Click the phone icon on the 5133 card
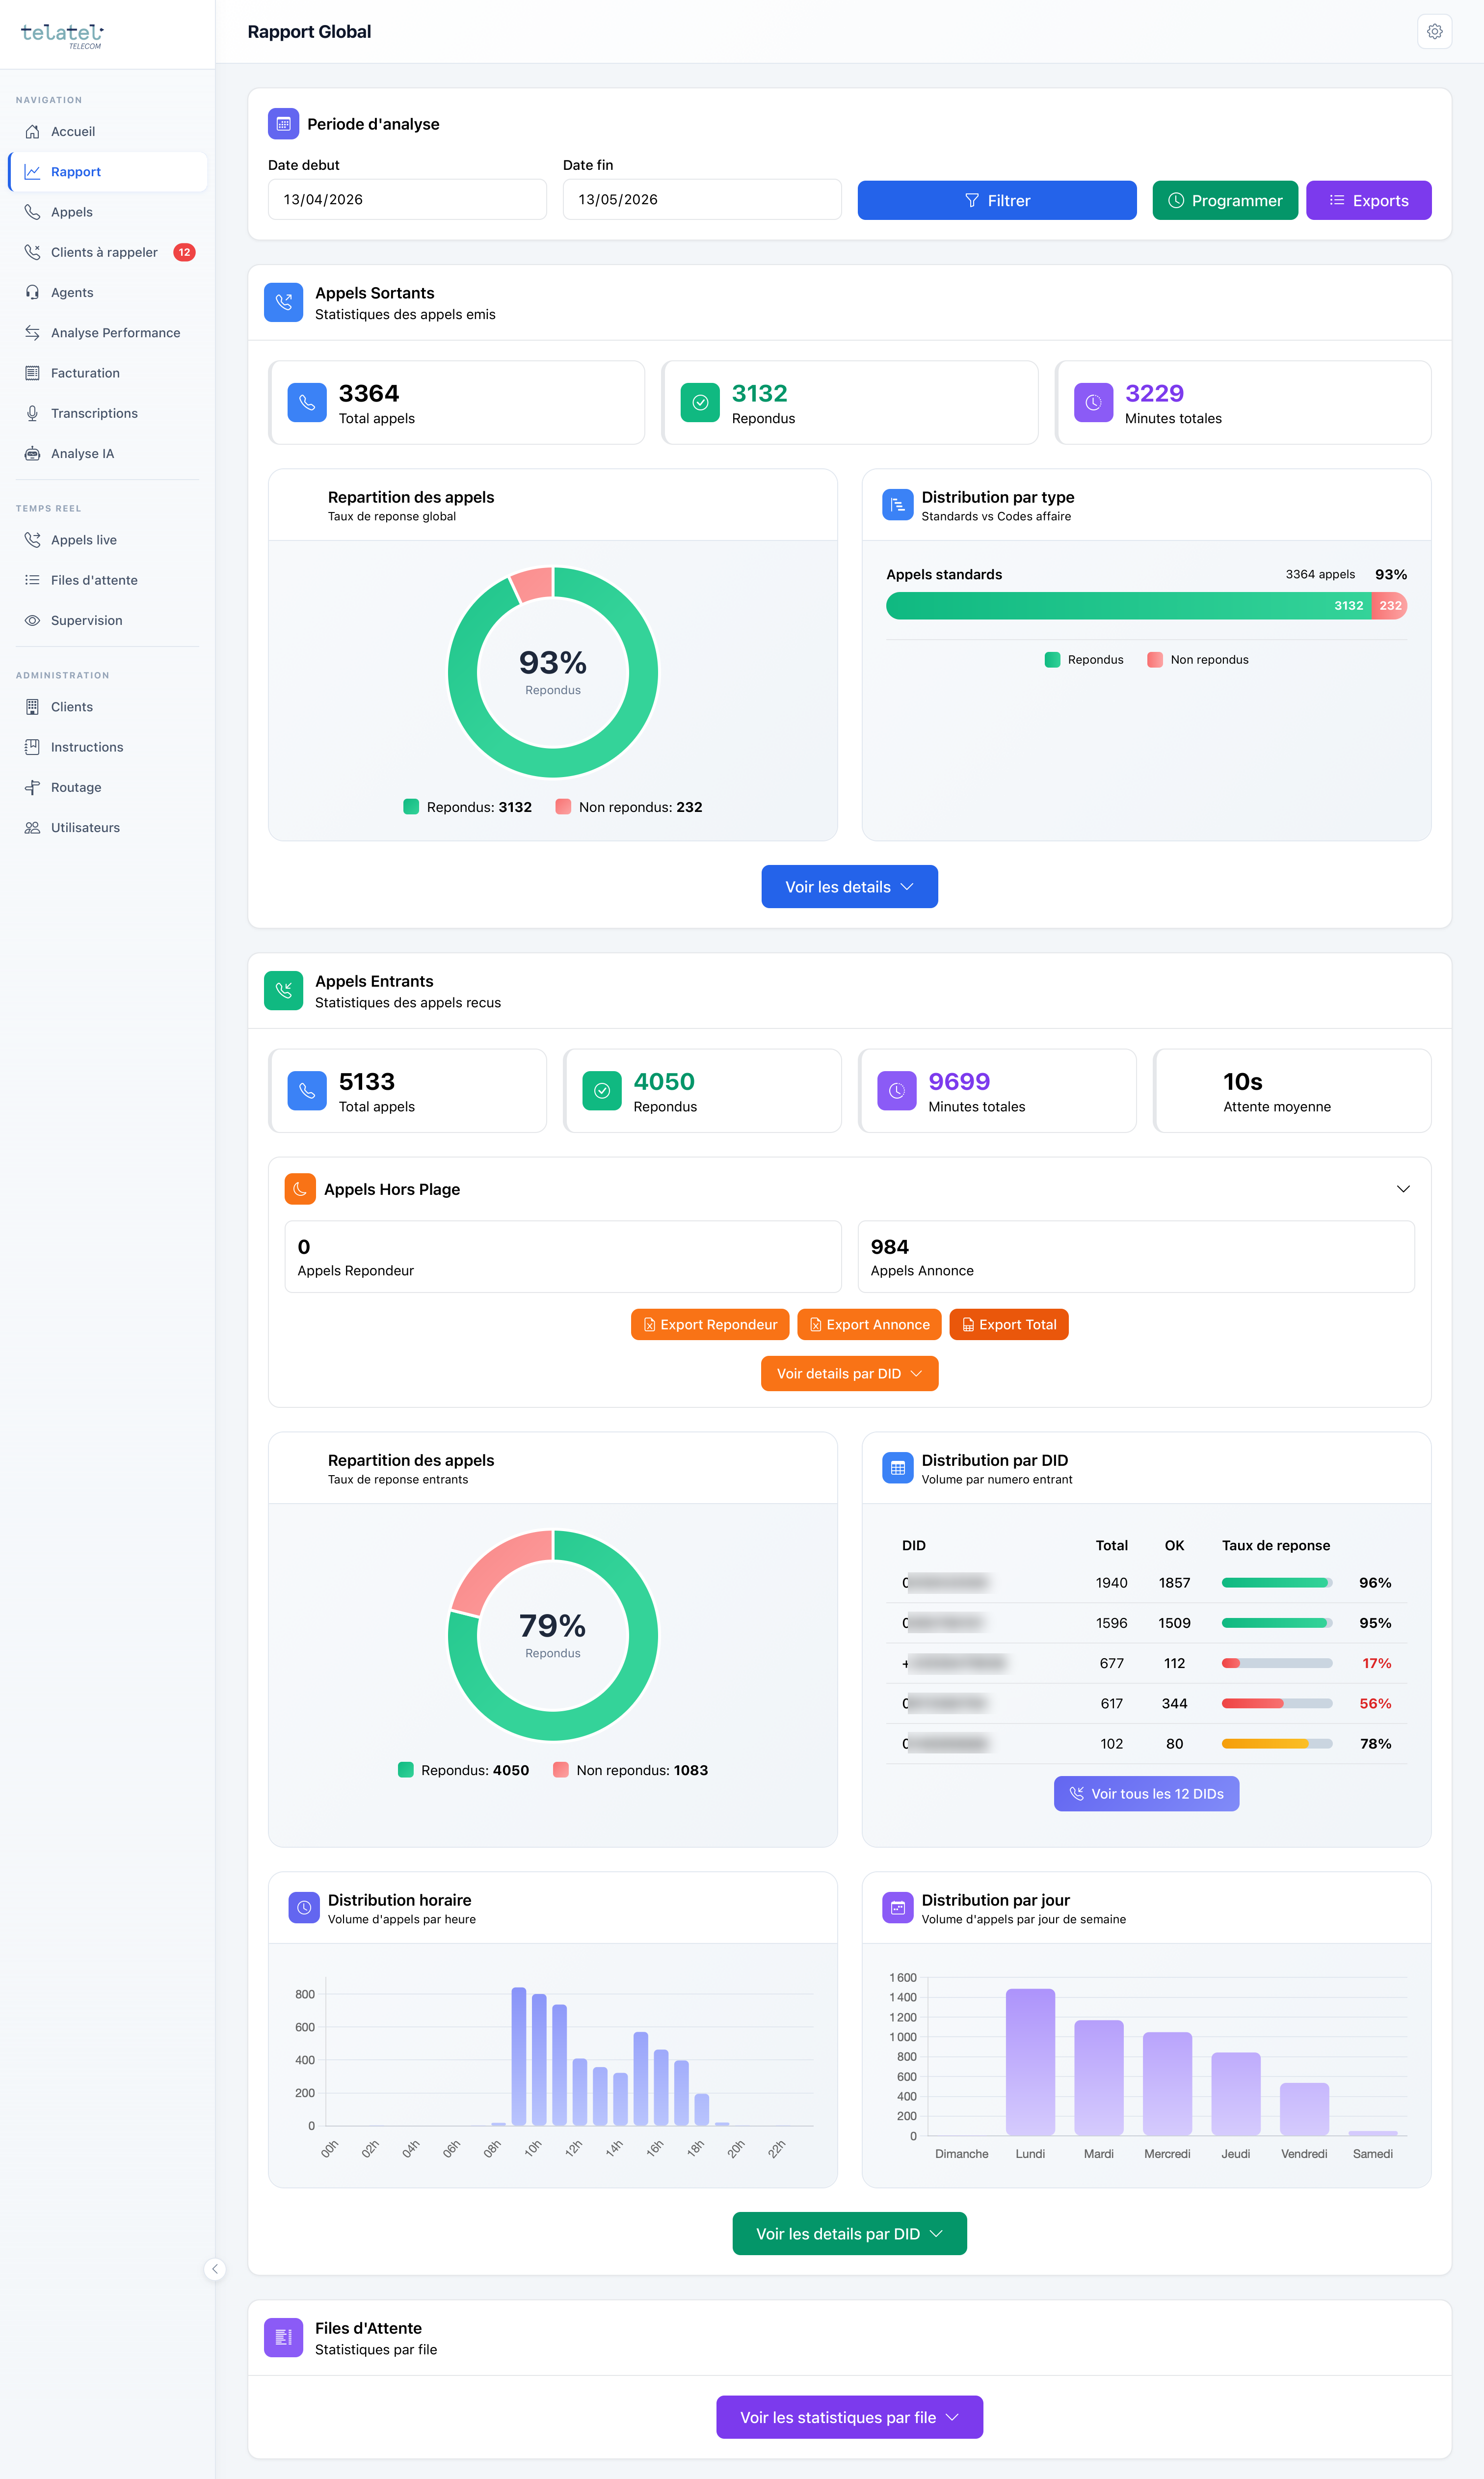Screen dimensions: 1484x2479 point(307,1091)
